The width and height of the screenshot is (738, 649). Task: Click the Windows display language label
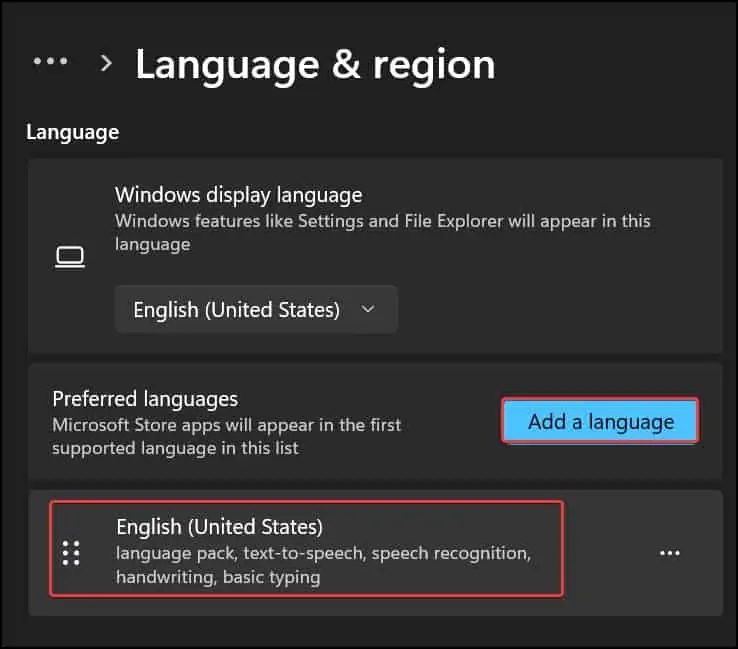pyautogui.click(x=238, y=194)
